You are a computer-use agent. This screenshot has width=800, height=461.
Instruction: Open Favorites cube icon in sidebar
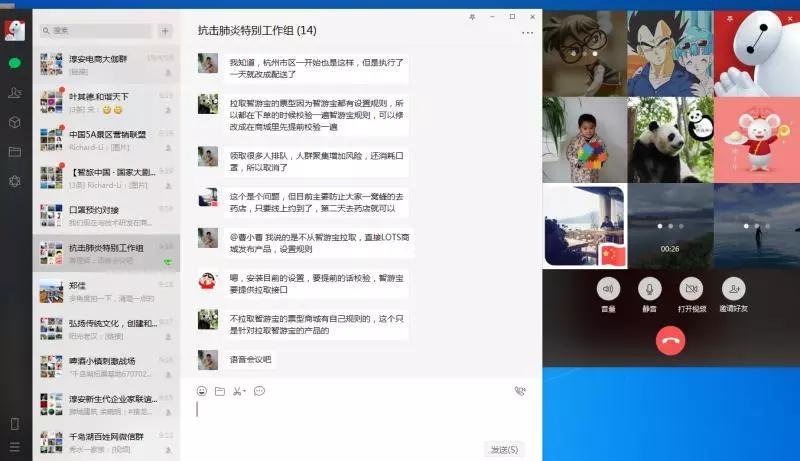pyautogui.click(x=15, y=122)
